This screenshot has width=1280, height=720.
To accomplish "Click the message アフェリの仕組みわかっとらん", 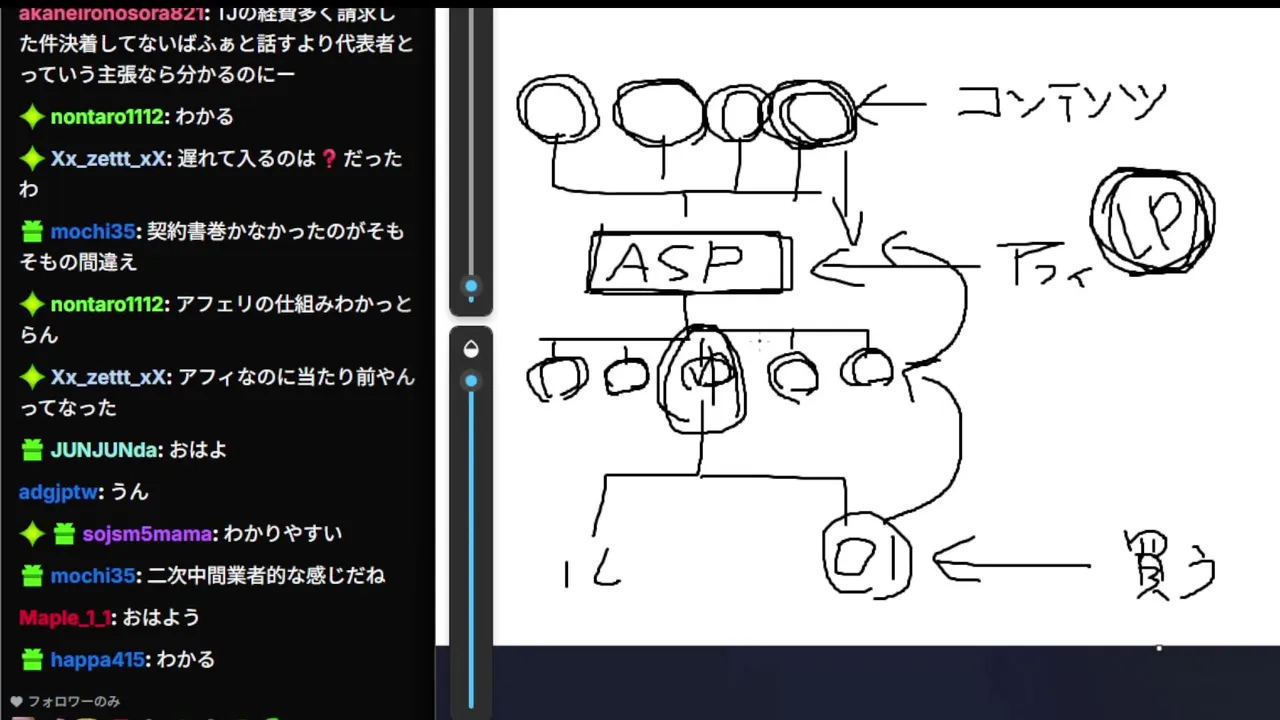I will (x=217, y=319).
